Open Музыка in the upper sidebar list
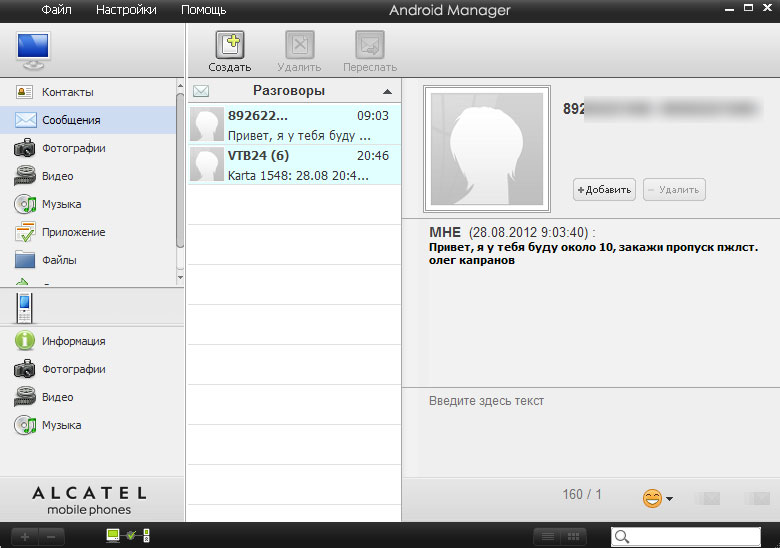780x548 pixels. 61,204
